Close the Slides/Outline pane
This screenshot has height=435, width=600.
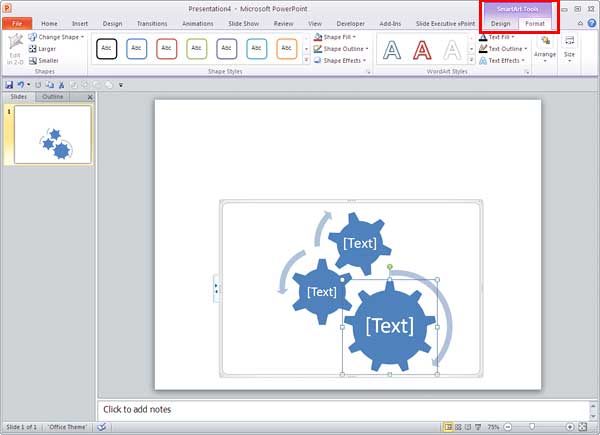[x=90, y=97]
